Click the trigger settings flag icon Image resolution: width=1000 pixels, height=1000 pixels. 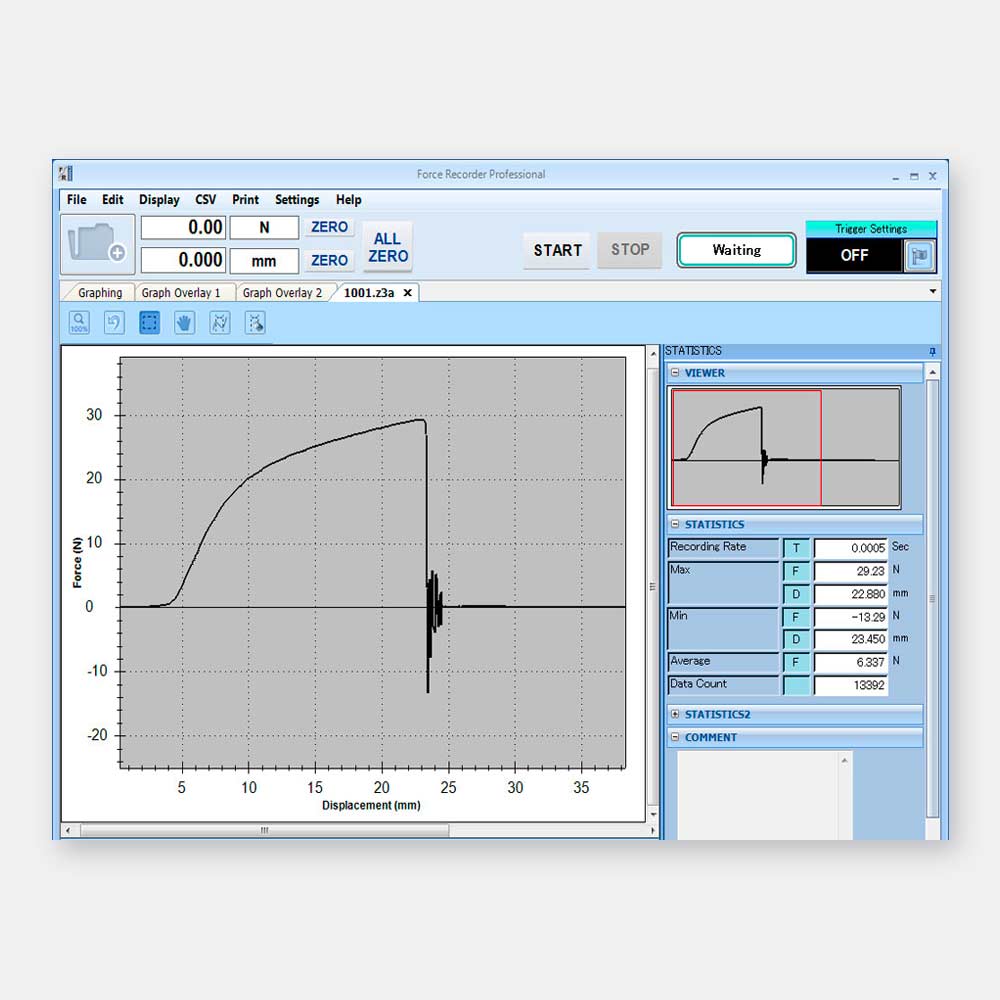pyautogui.click(x=919, y=256)
